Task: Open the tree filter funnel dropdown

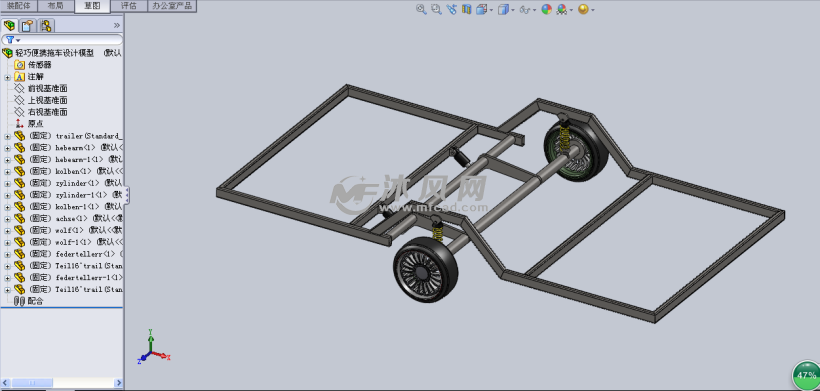Action: [x=13, y=40]
